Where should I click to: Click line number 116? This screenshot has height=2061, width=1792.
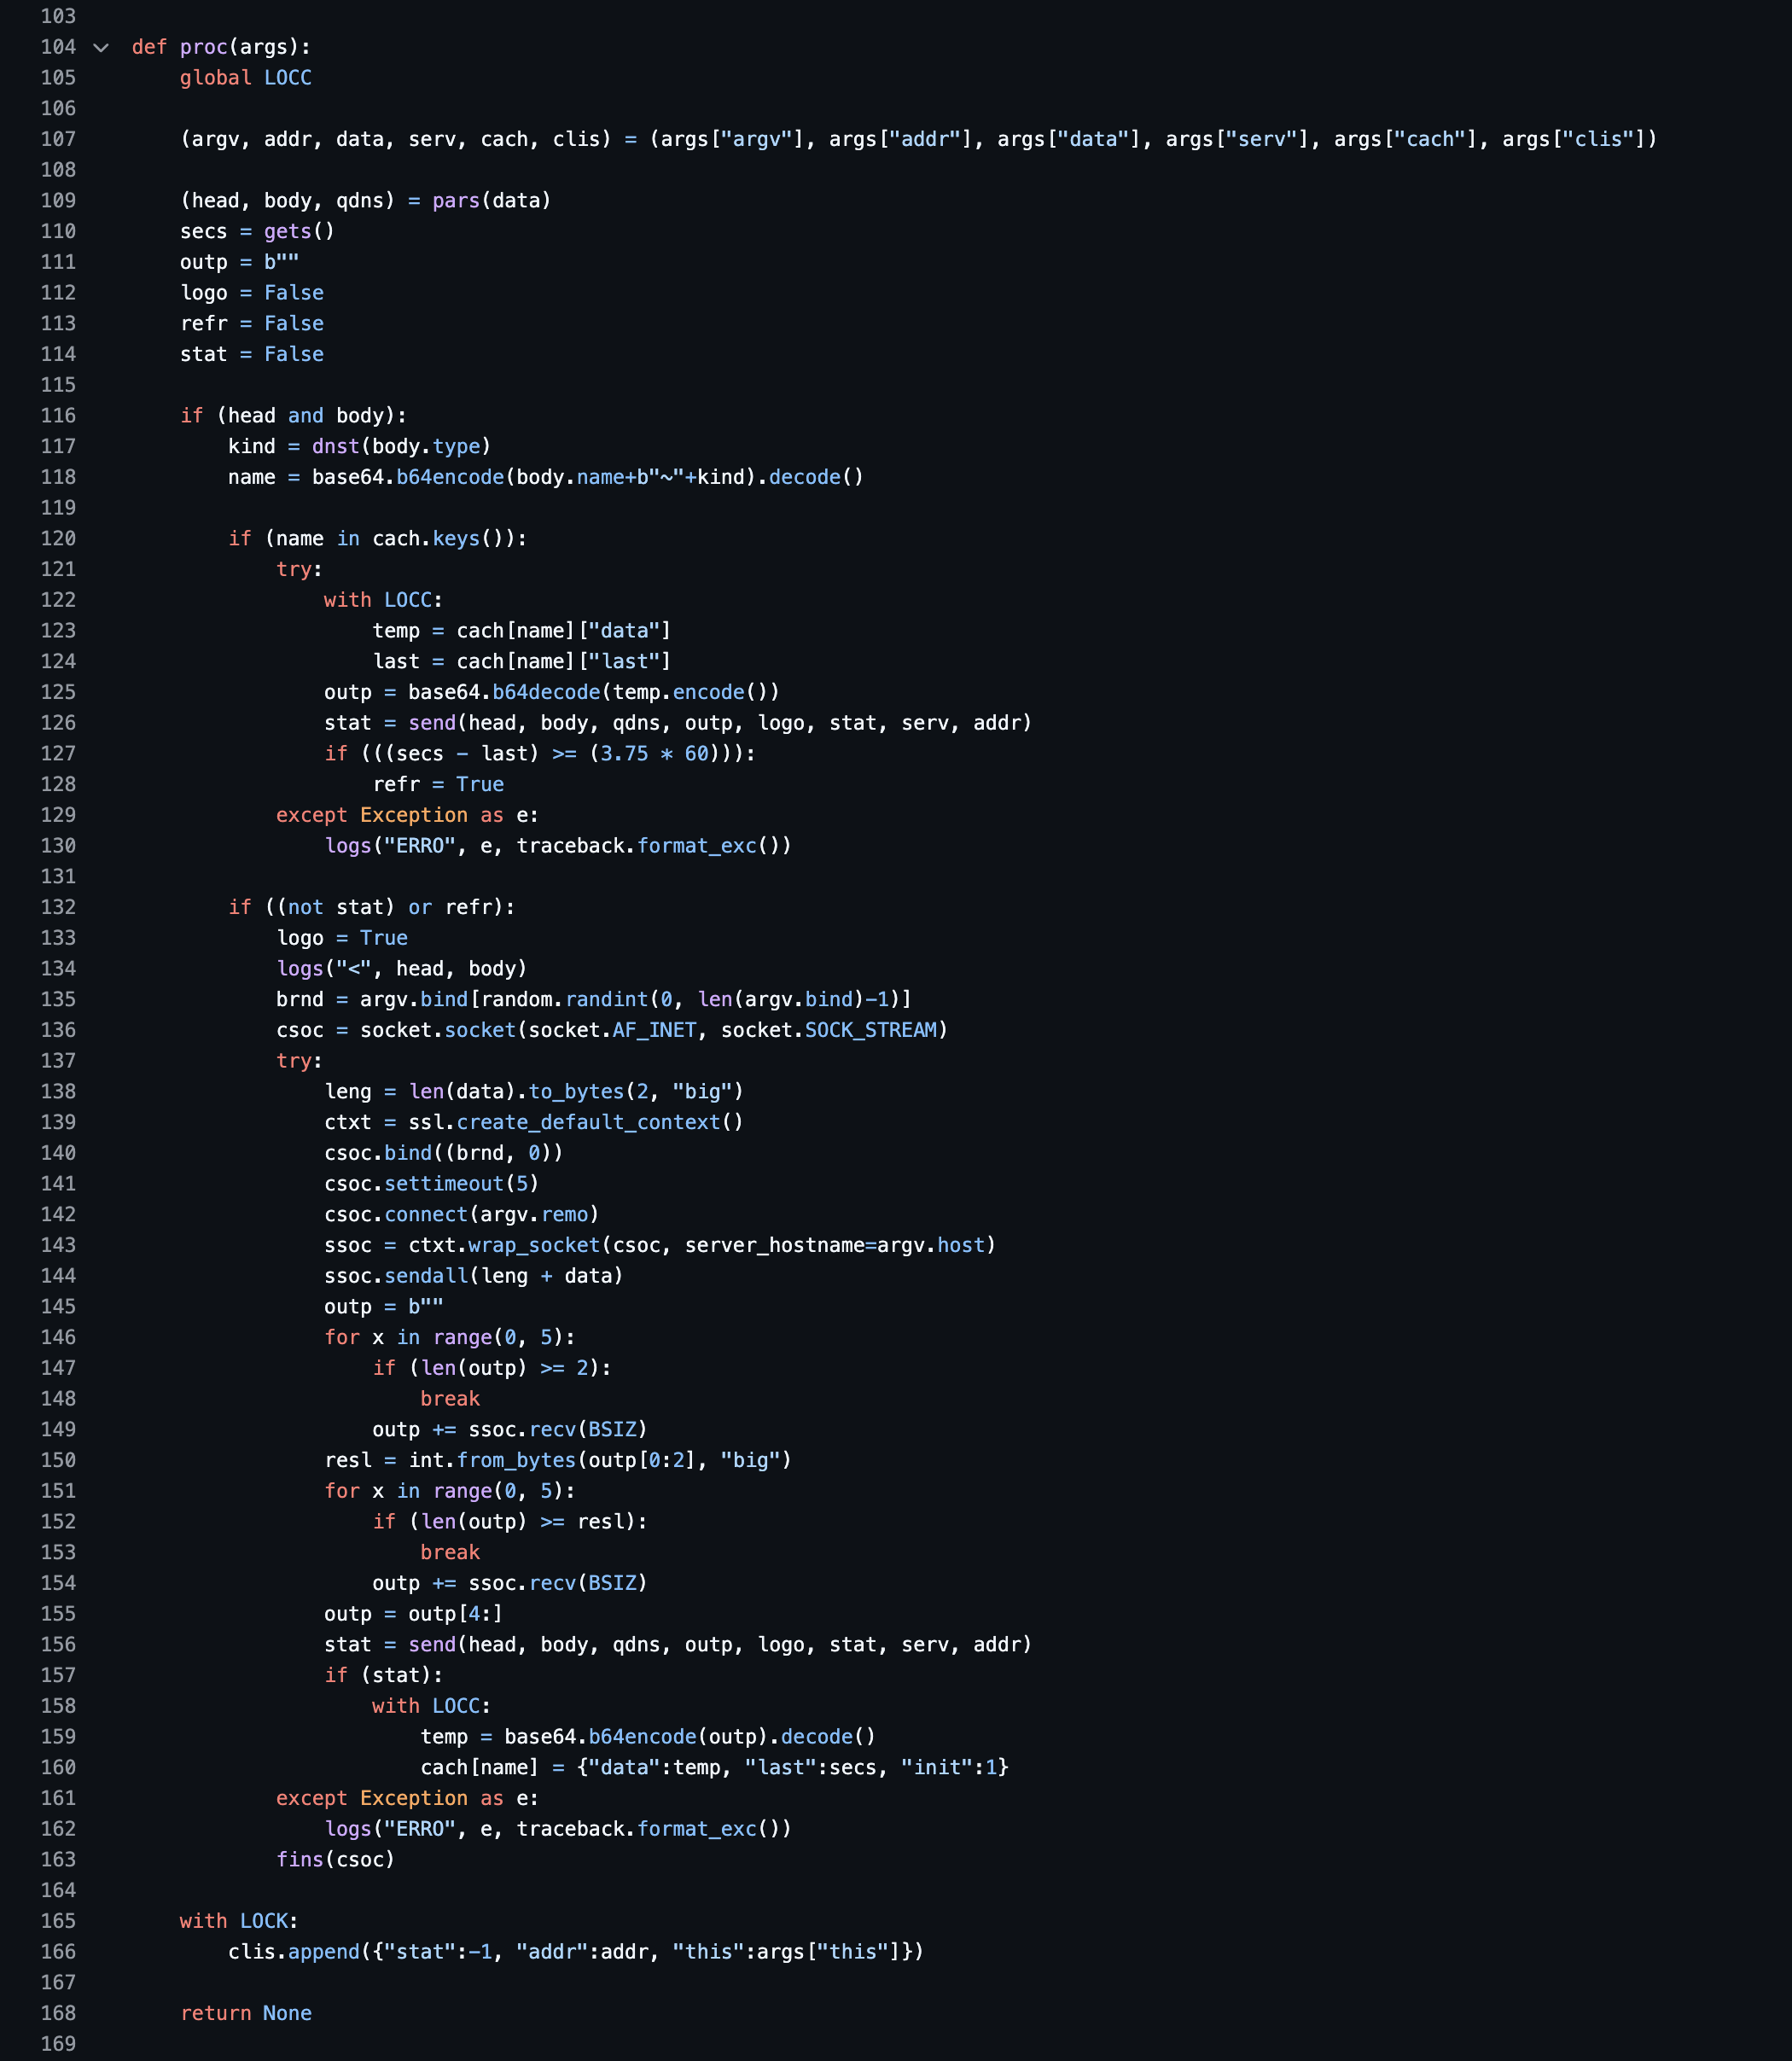[x=58, y=416]
